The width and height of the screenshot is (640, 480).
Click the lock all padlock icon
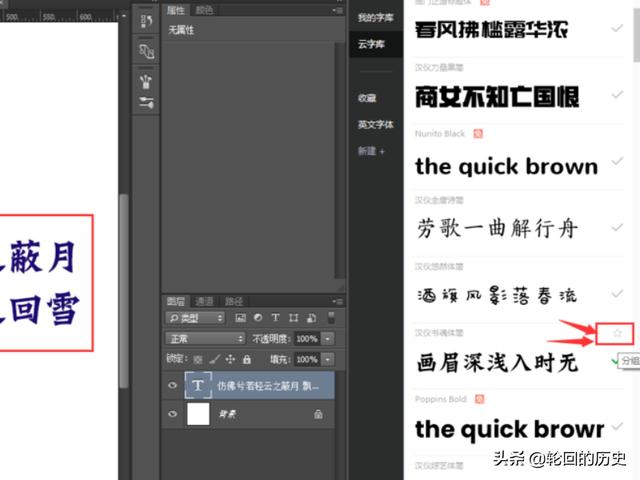click(247, 359)
